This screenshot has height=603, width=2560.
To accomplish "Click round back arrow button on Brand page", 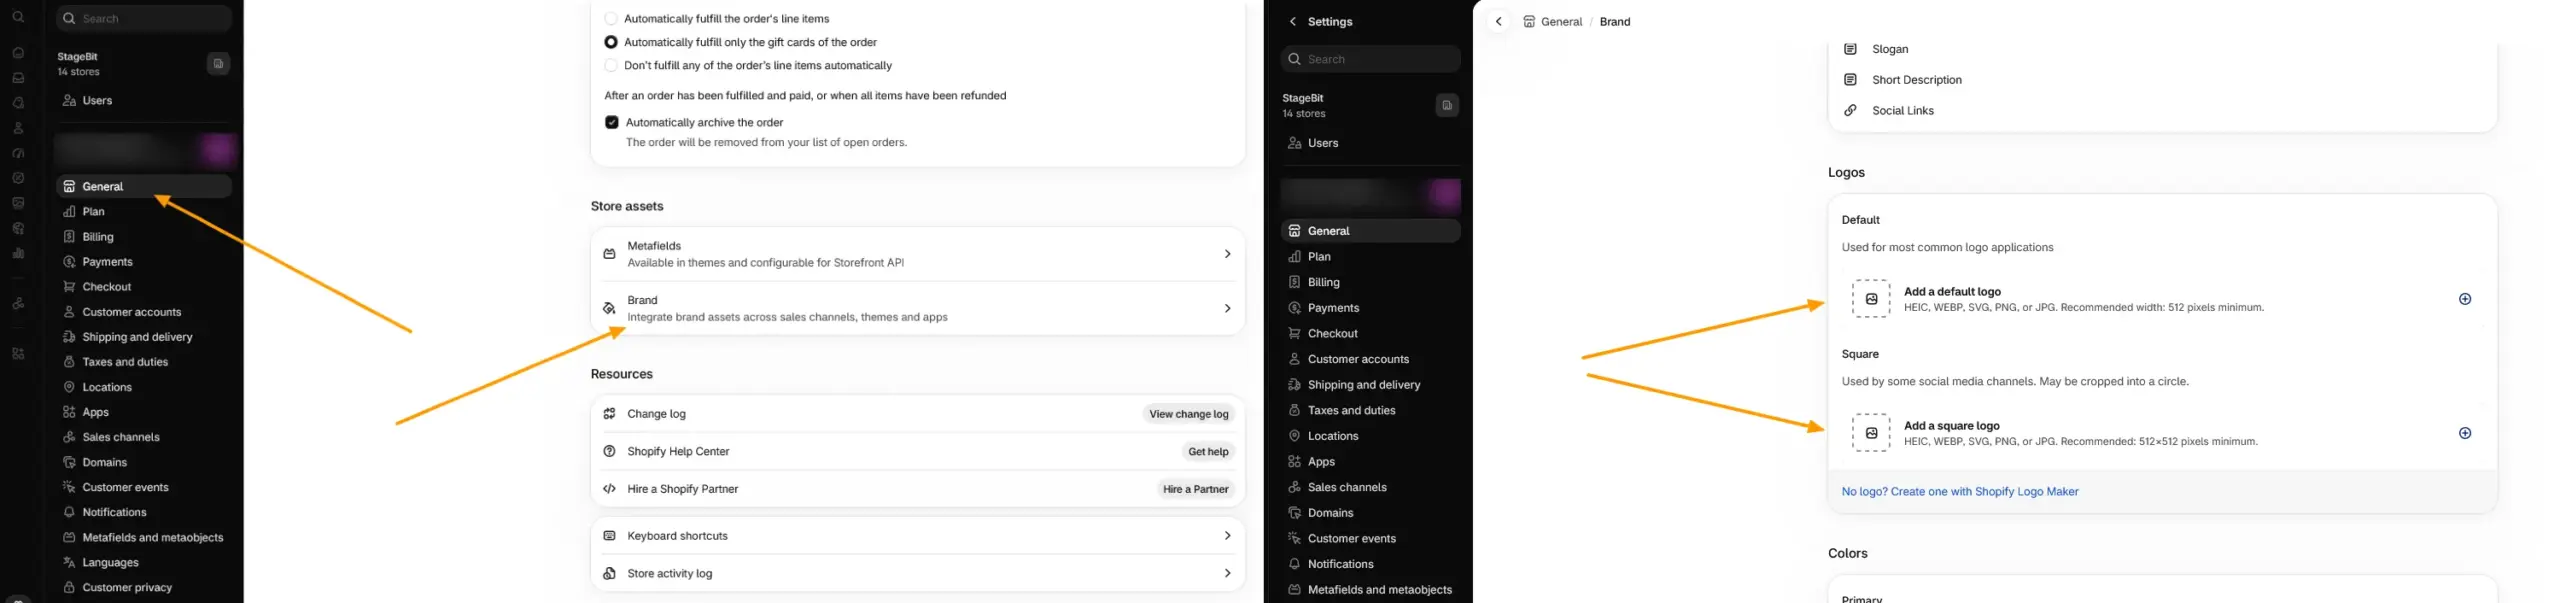I will [1498, 22].
